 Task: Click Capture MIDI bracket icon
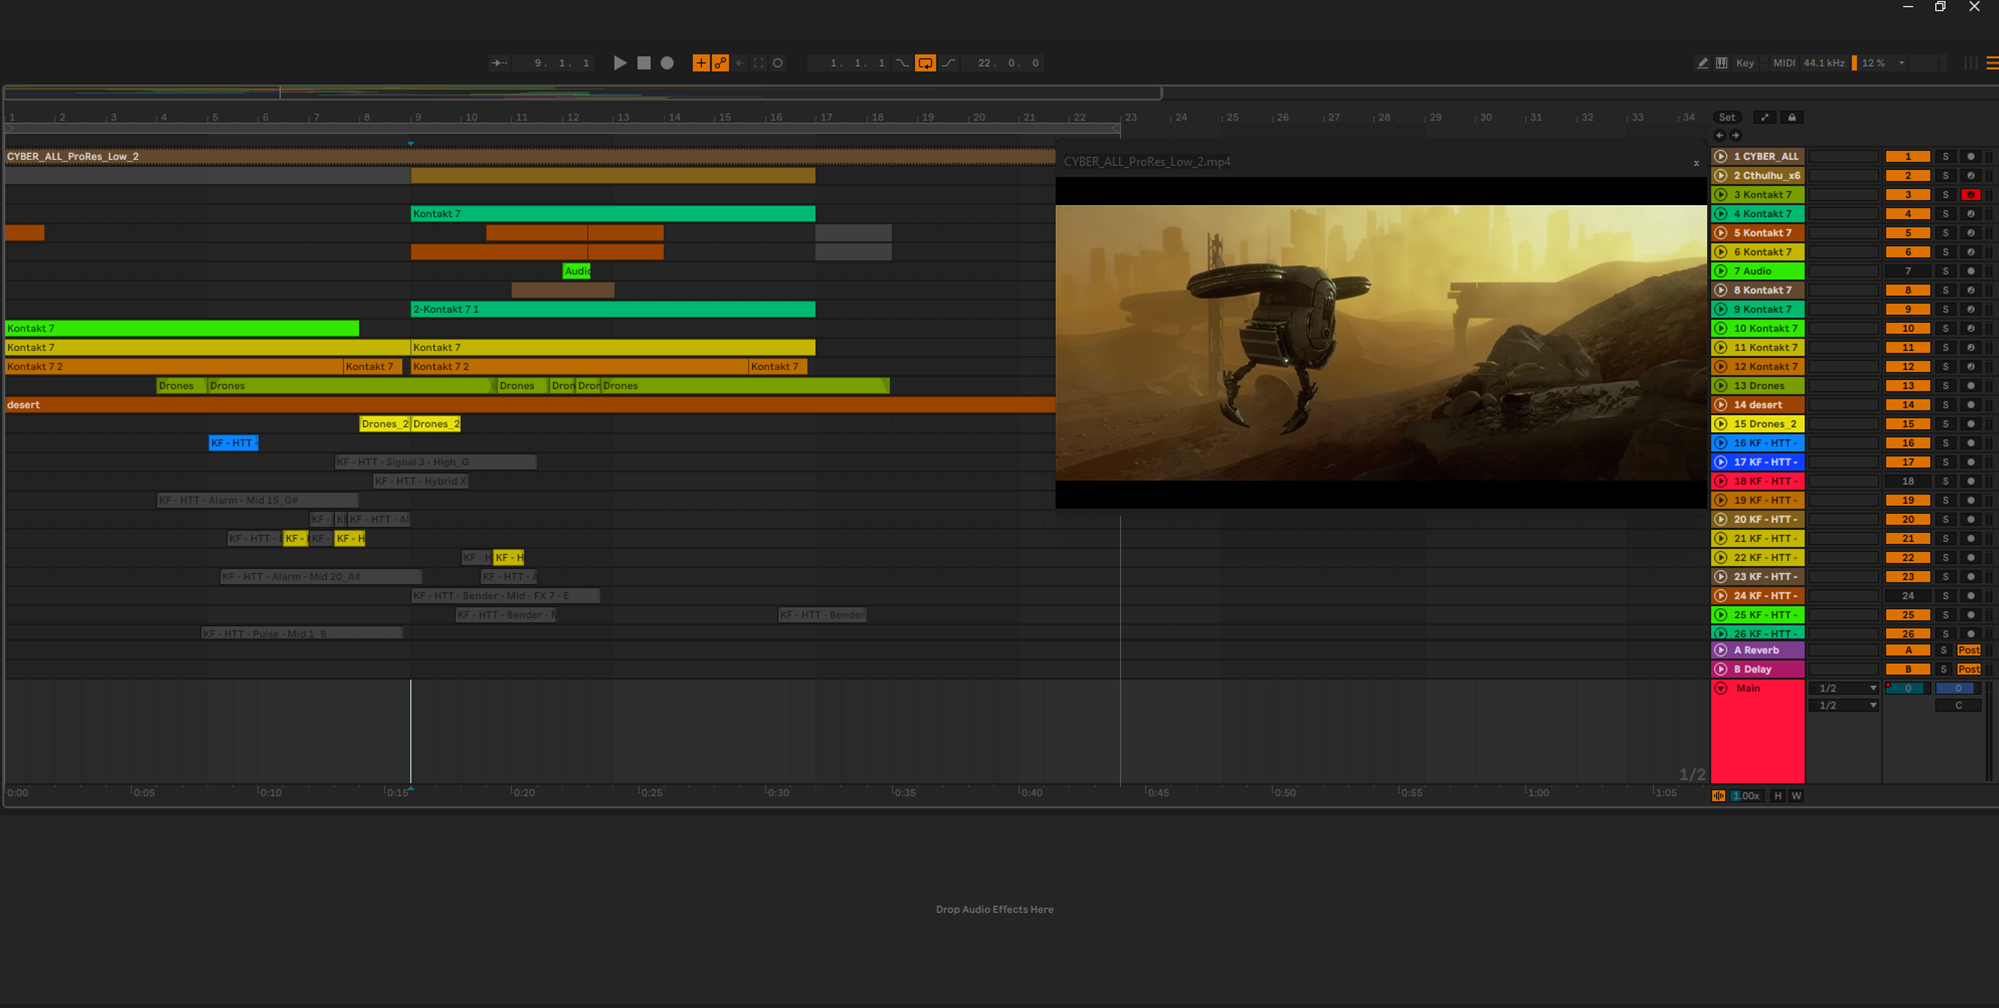[759, 63]
